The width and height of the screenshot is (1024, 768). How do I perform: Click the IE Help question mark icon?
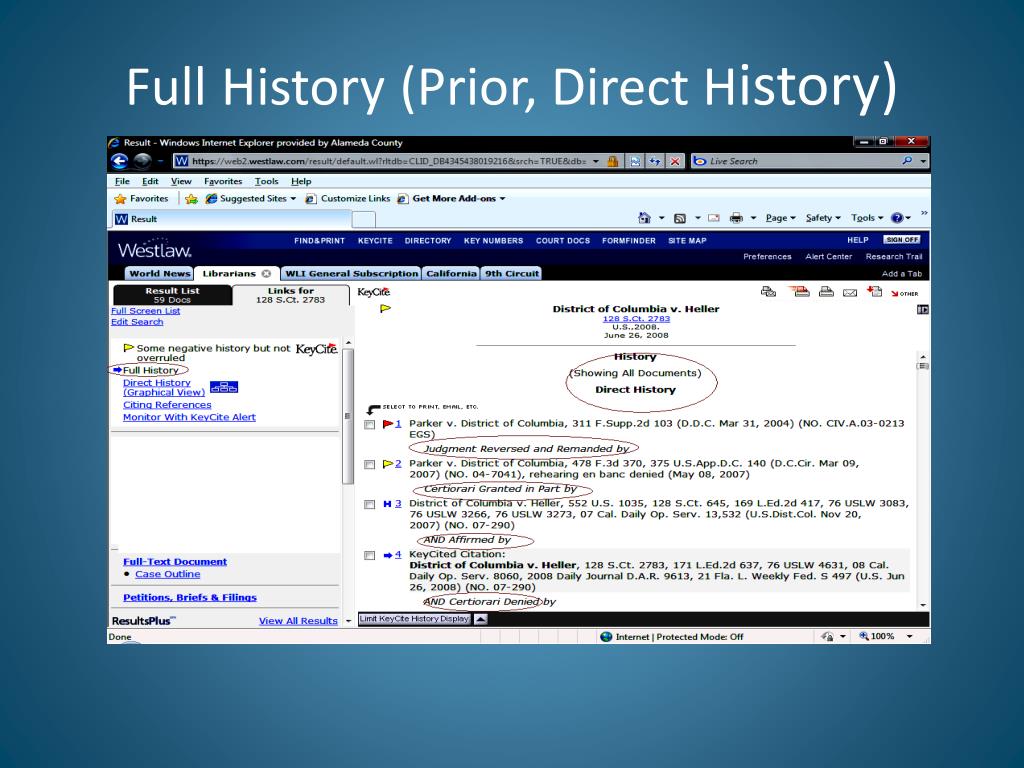click(x=897, y=218)
